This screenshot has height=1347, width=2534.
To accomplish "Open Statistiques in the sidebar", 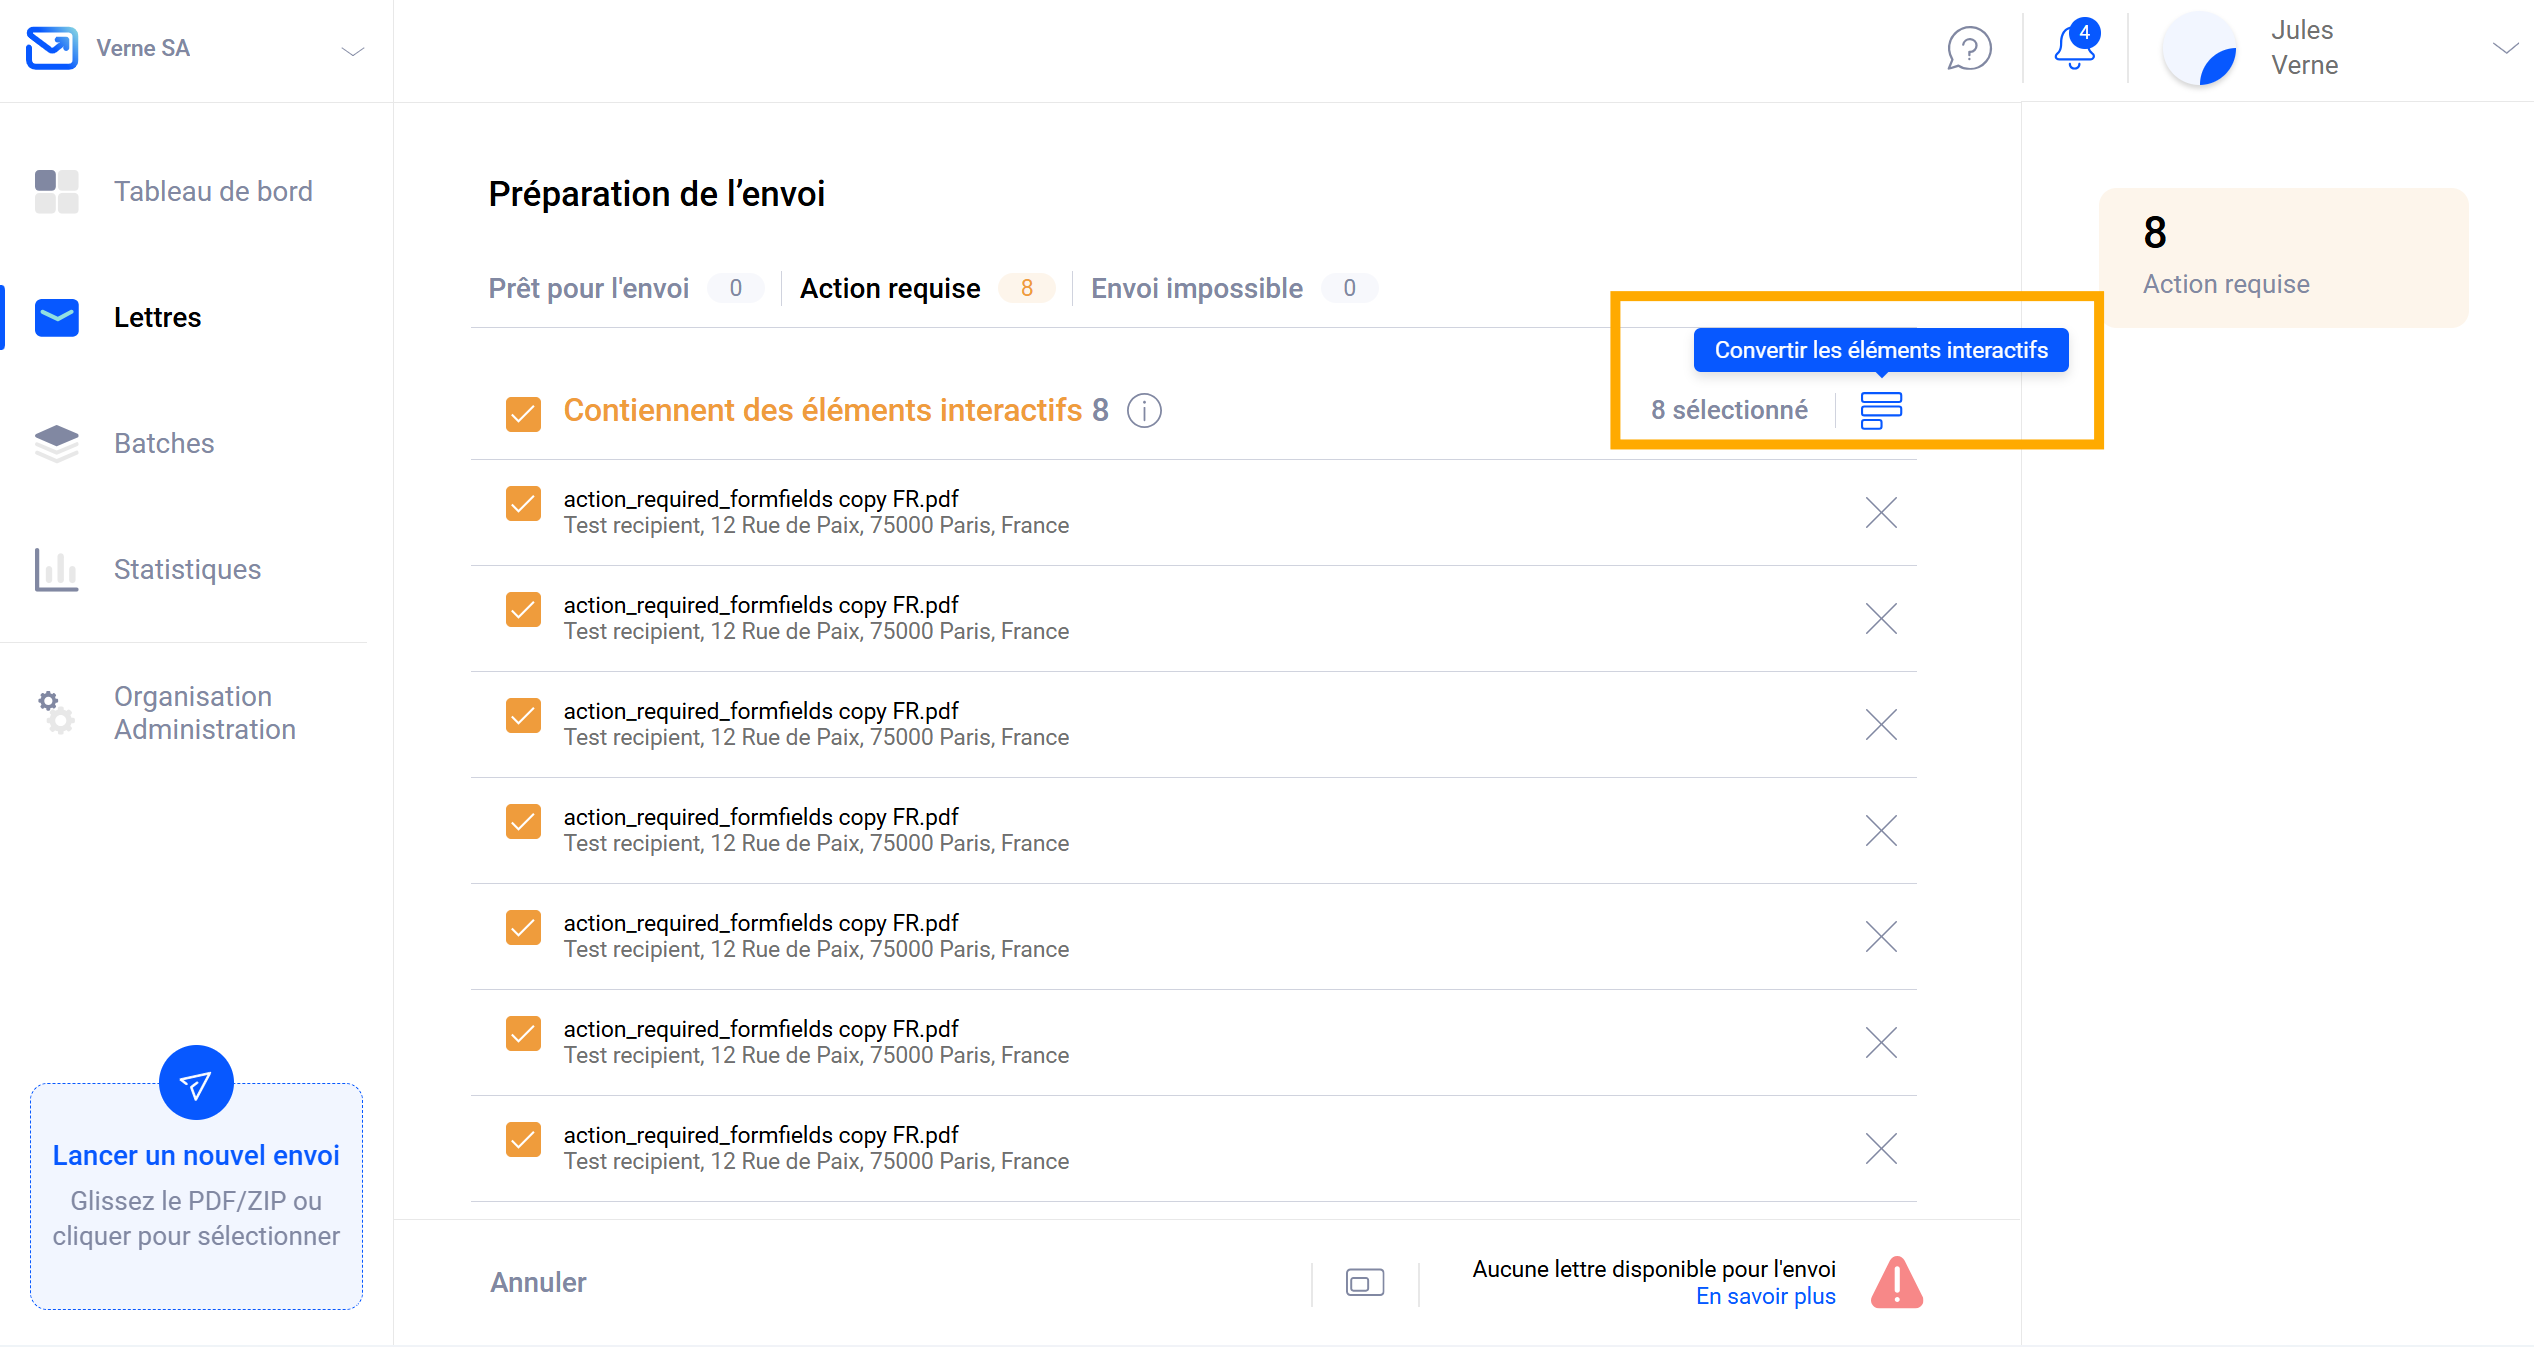I will (187, 569).
